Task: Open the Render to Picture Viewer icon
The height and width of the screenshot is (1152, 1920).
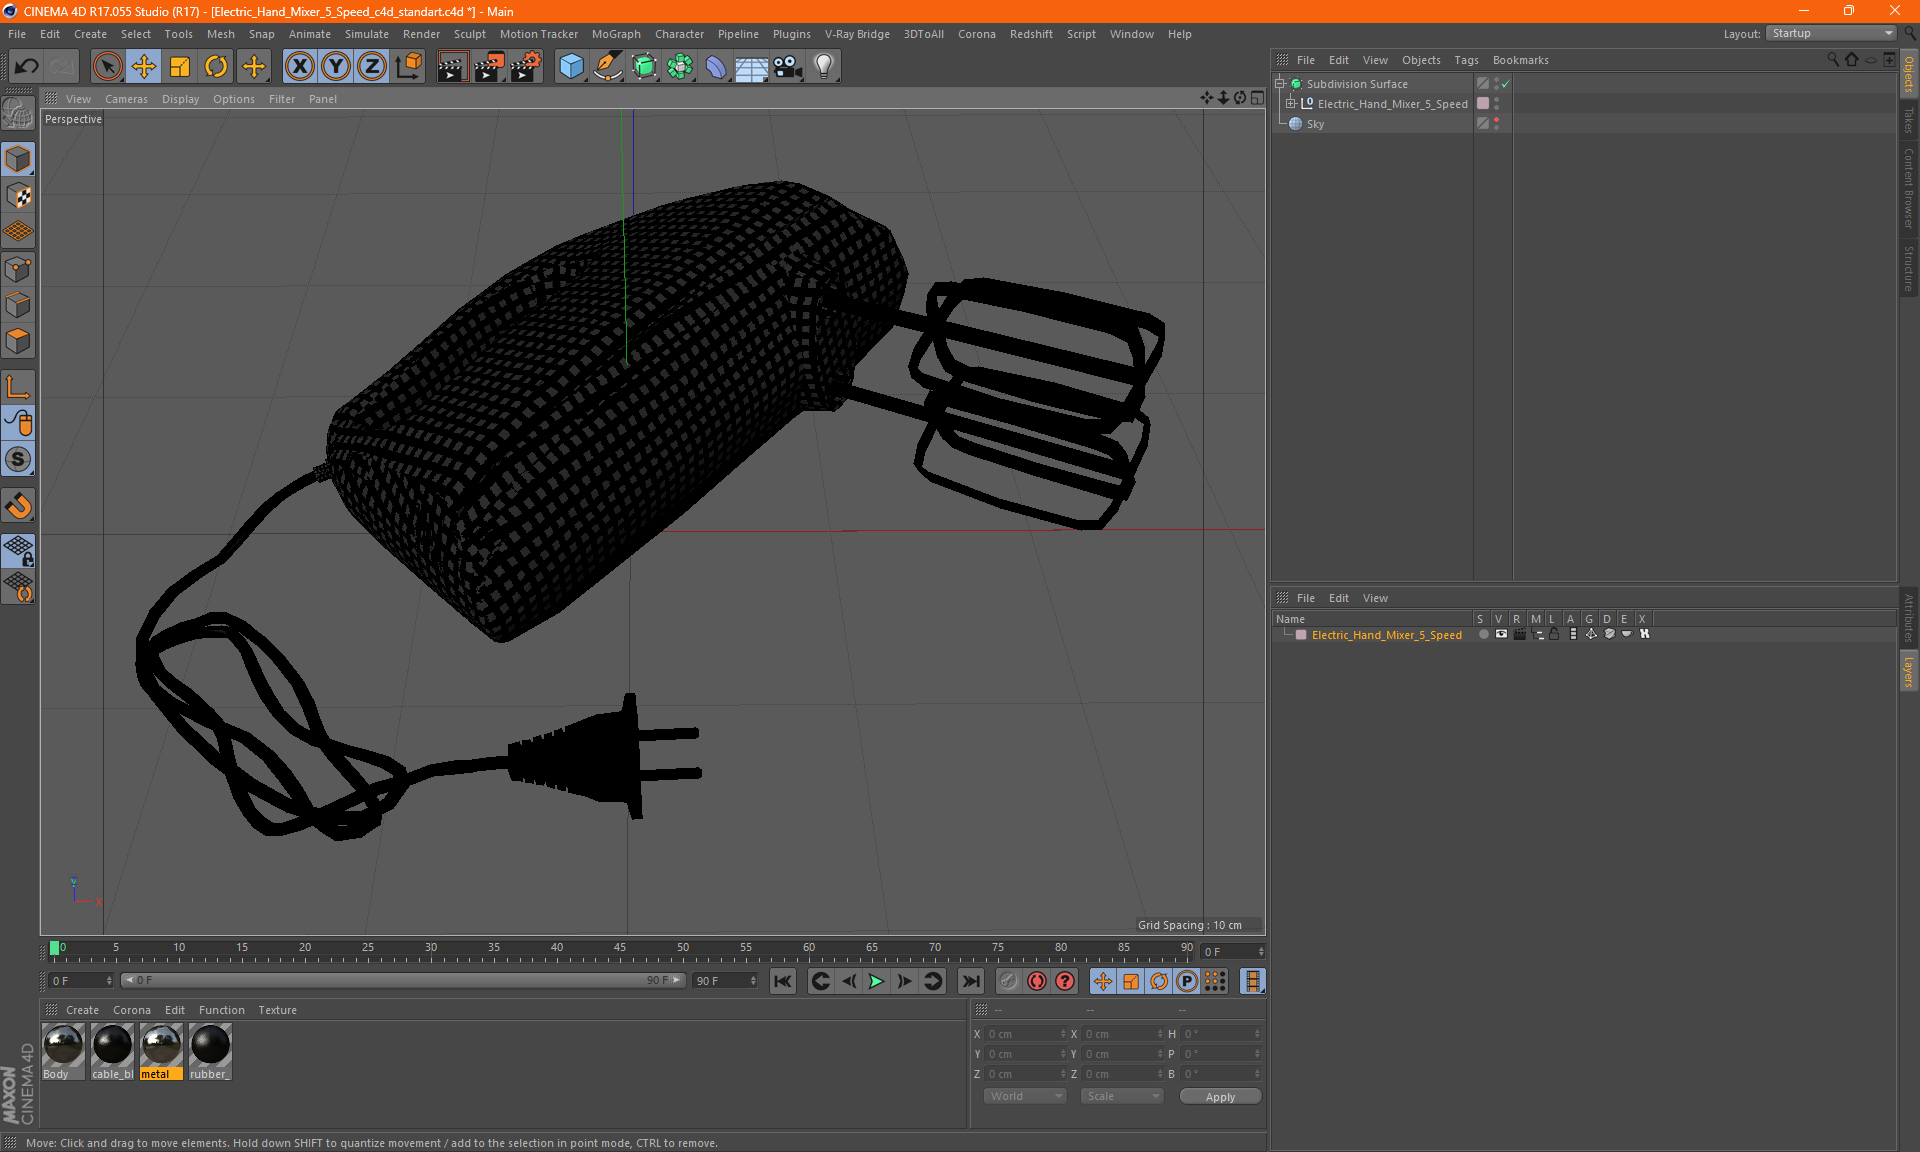Action: pyautogui.click(x=489, y=67)
